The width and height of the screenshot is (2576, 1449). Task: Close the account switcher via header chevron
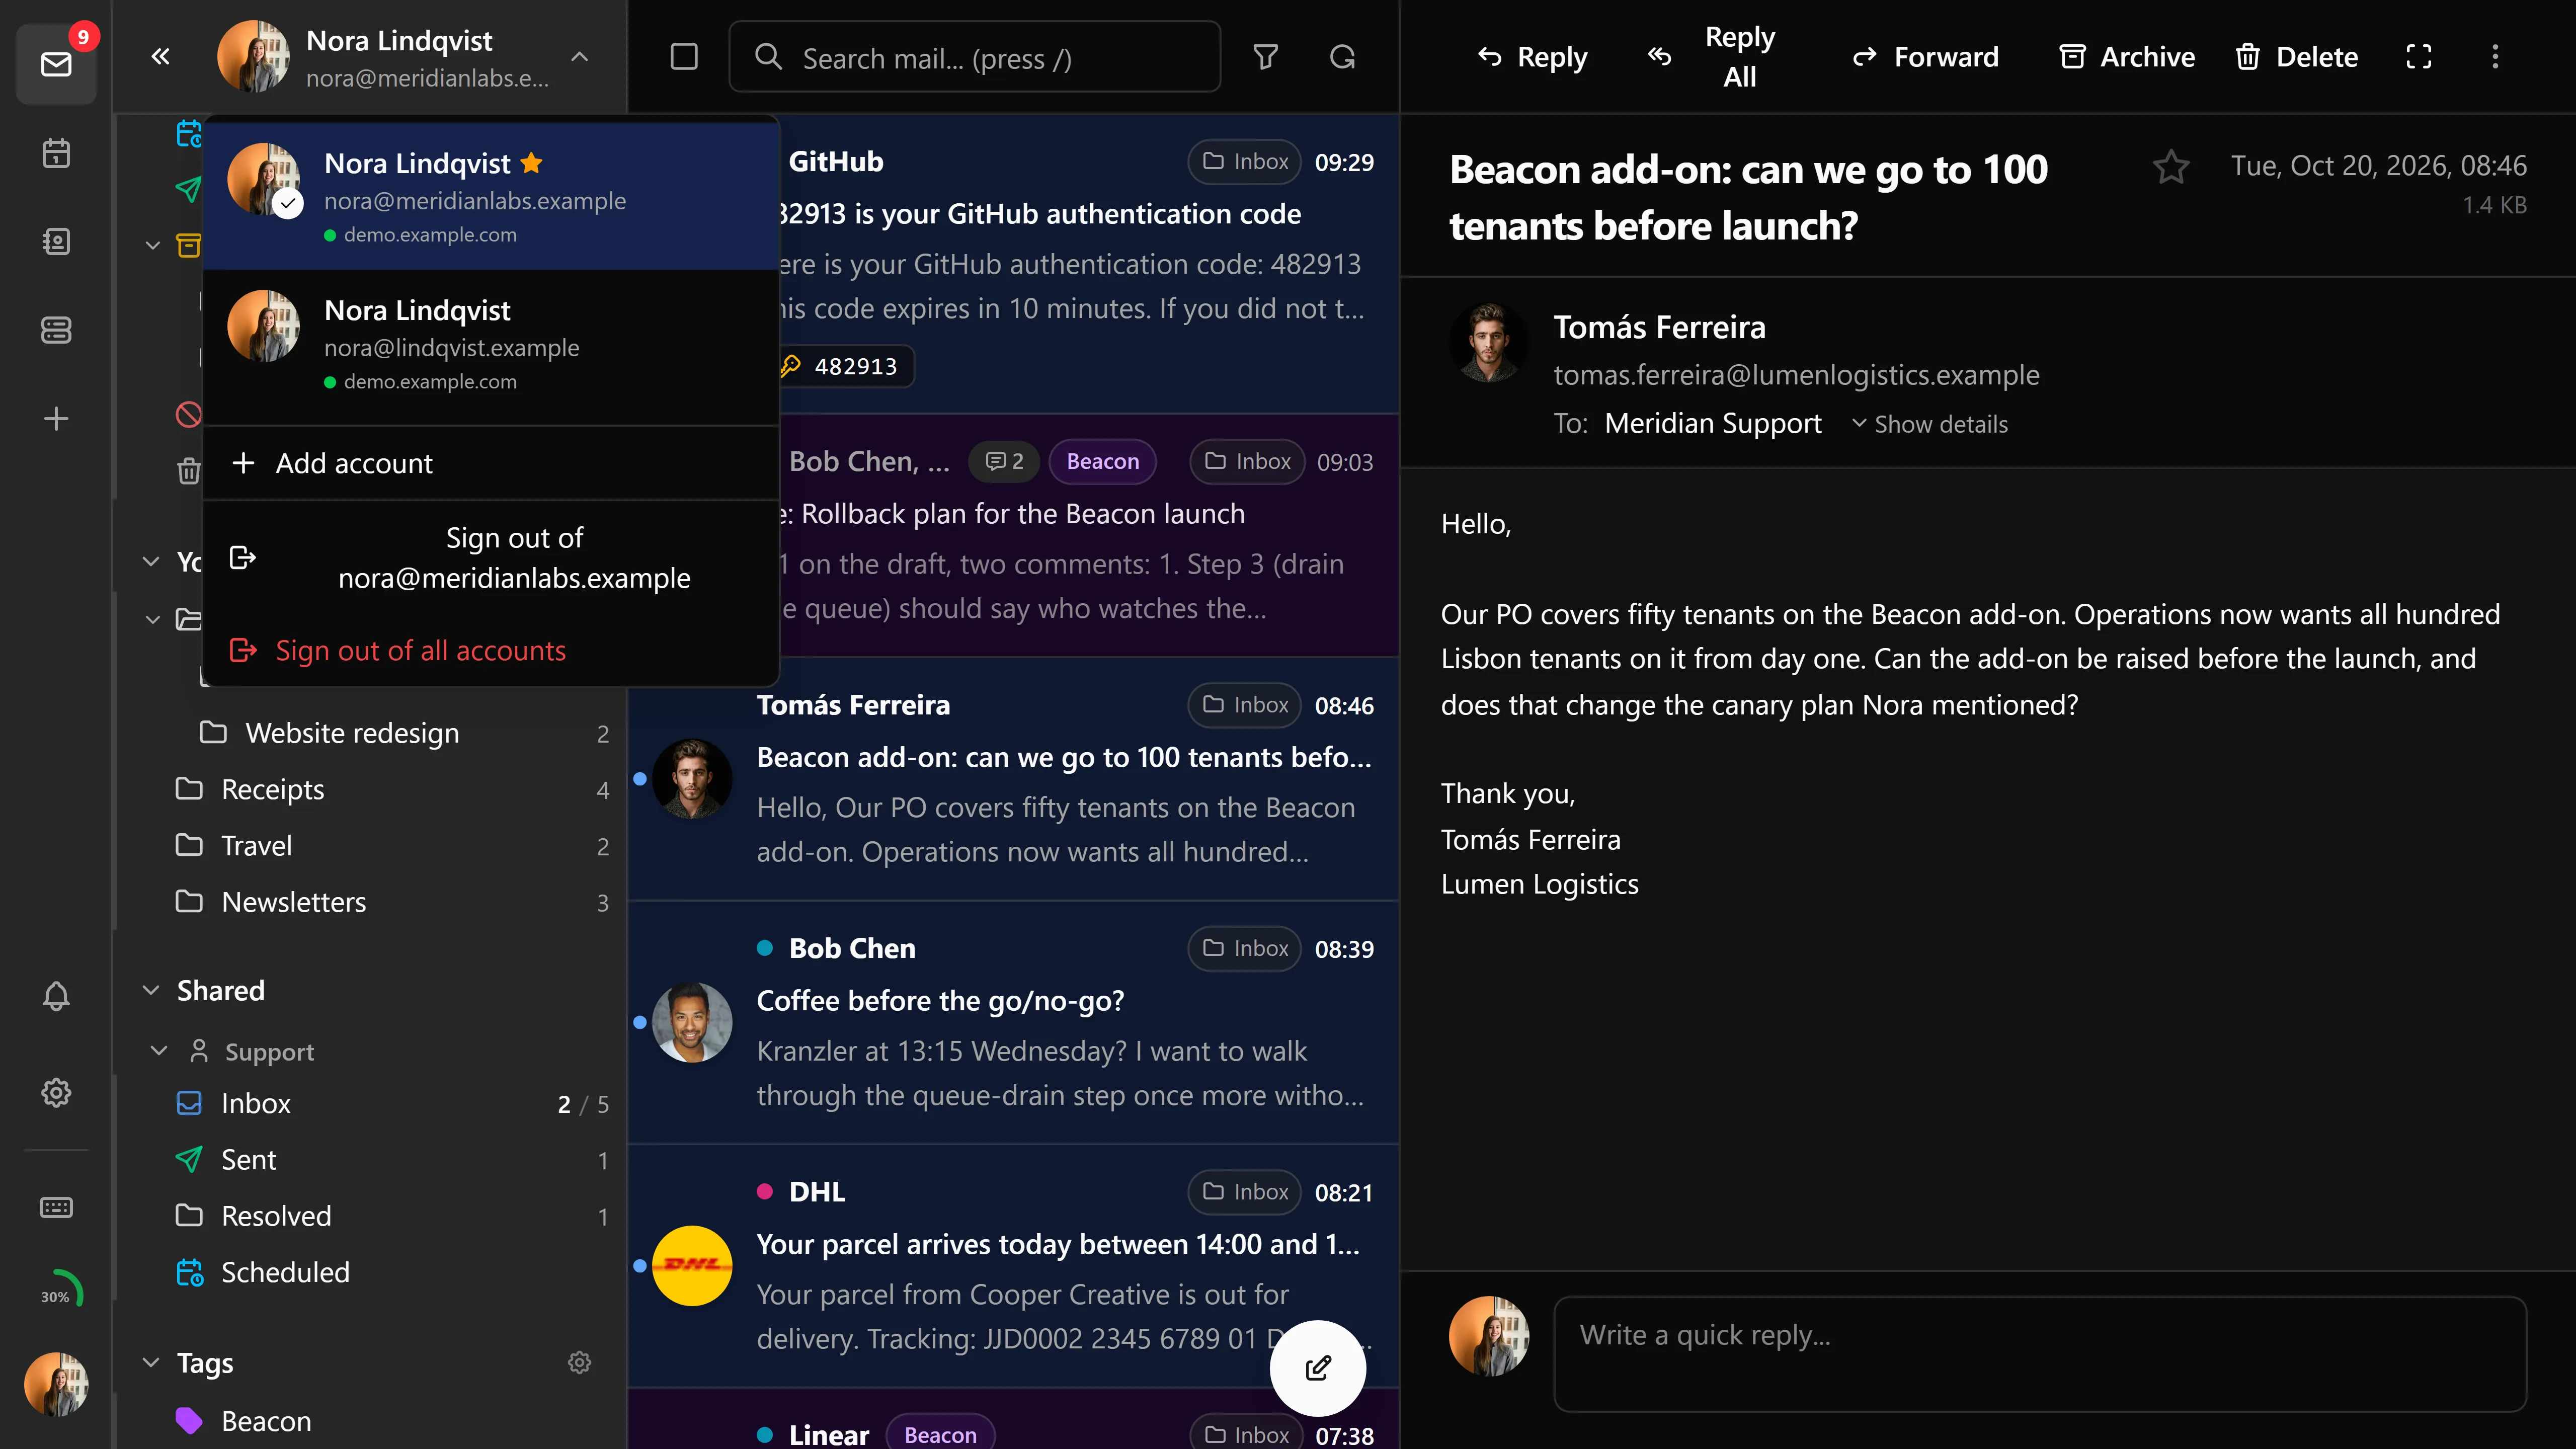point(579,57)
